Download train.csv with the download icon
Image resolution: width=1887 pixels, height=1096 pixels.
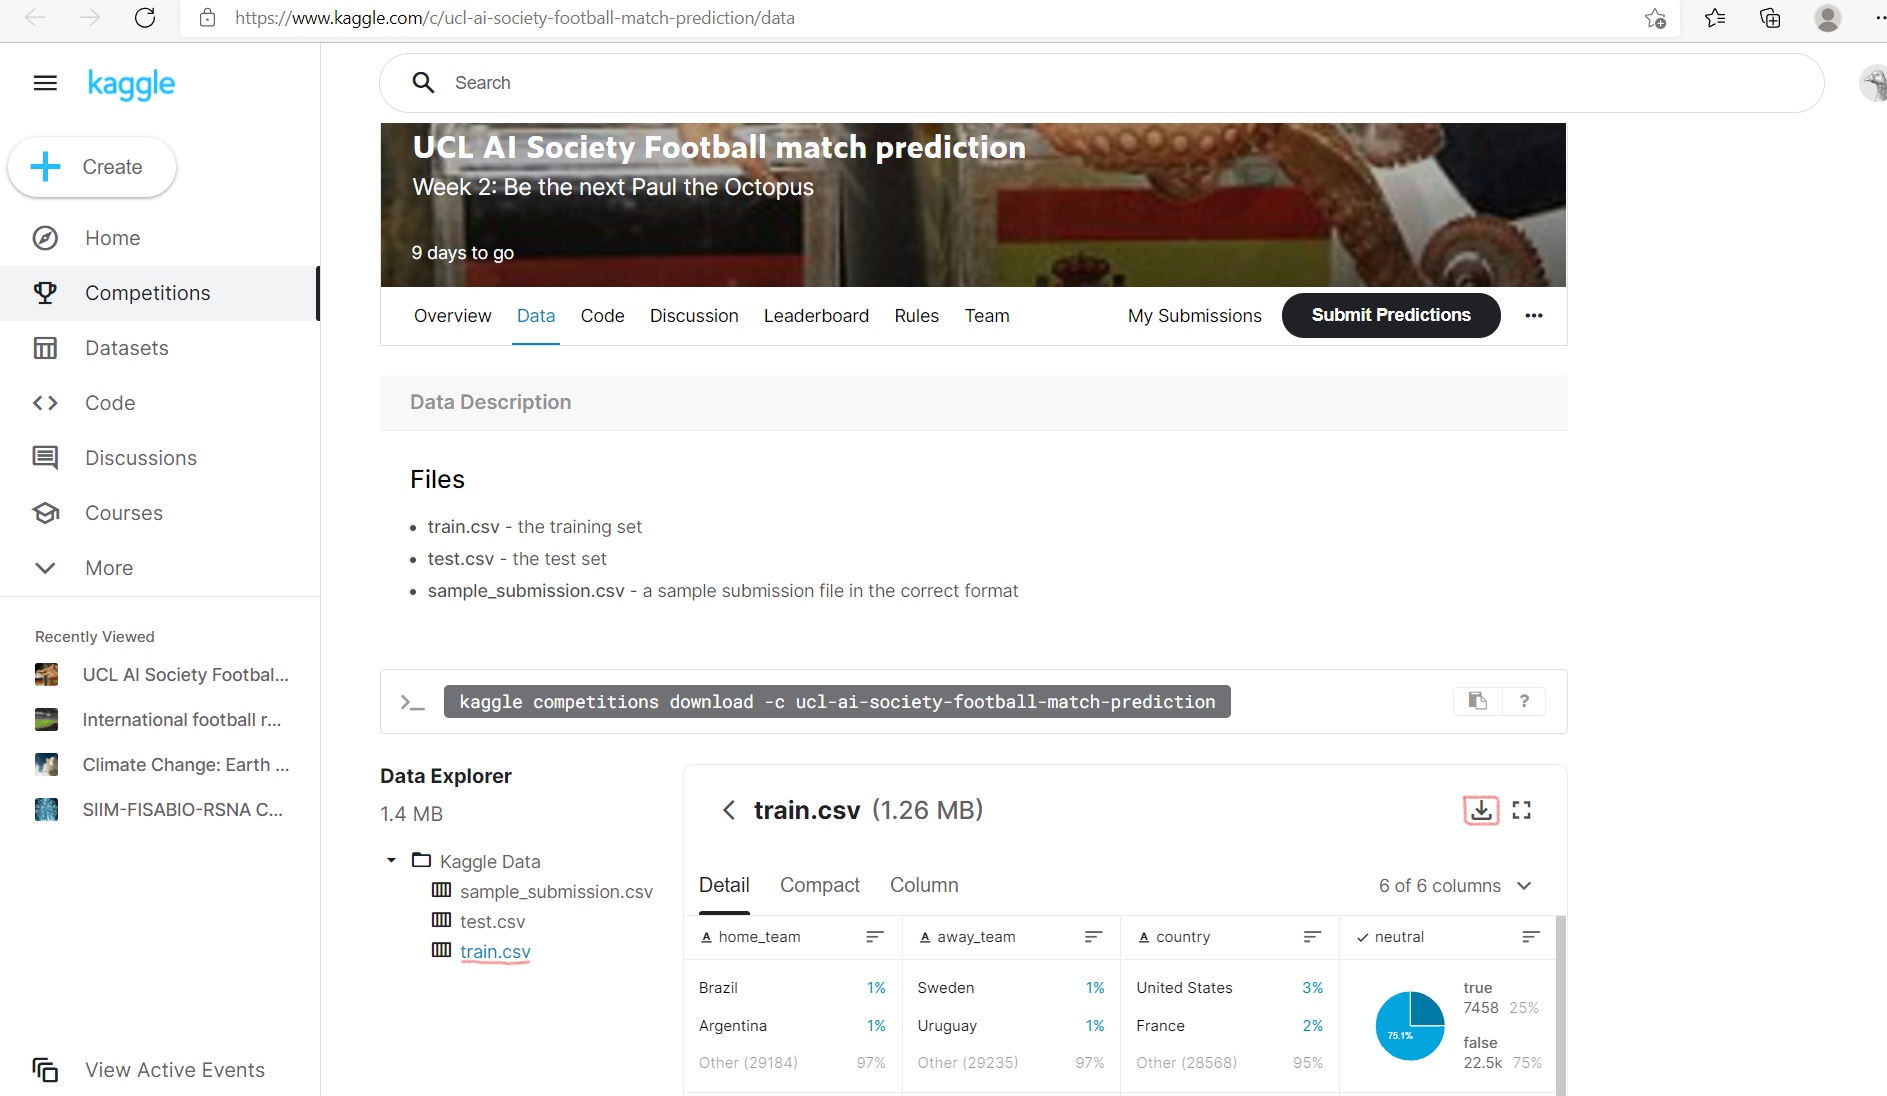(x=1481, y=810)
